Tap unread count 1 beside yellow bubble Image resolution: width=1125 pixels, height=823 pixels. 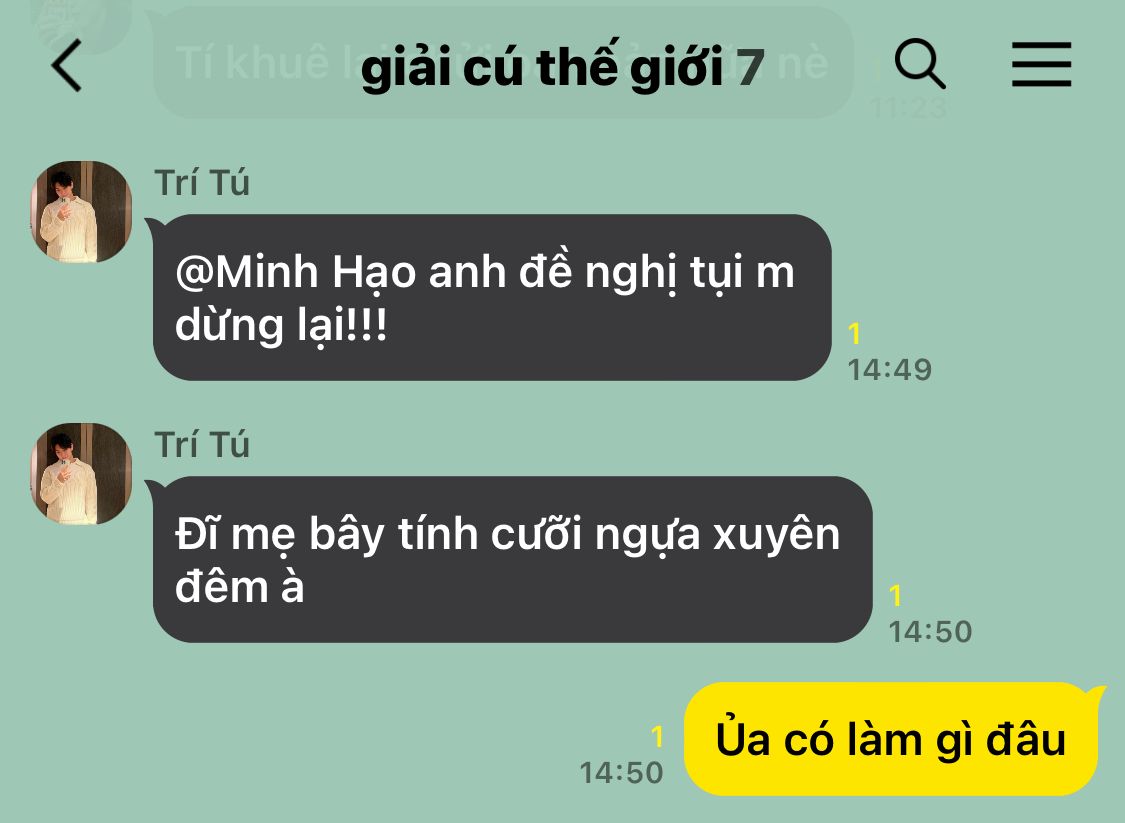tap(657, 736)
